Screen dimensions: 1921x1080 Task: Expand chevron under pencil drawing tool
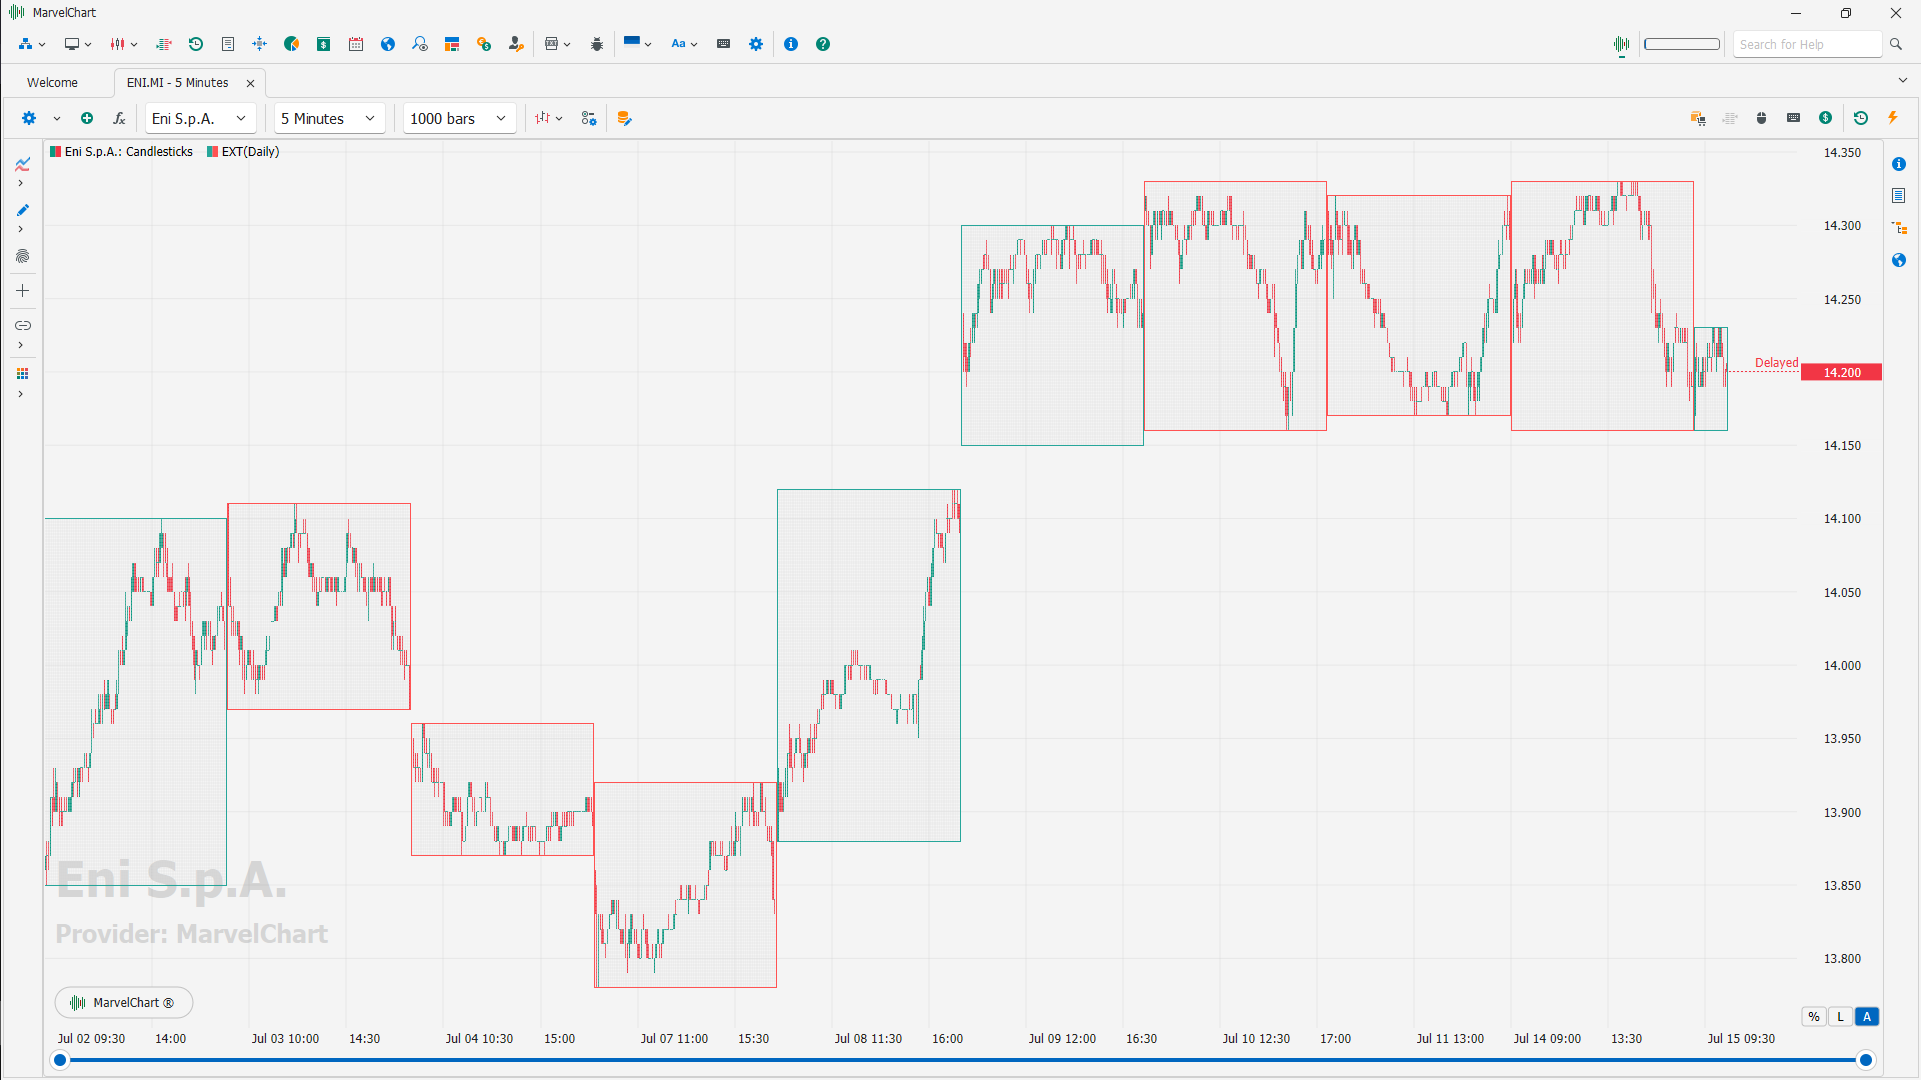point(20,230)
